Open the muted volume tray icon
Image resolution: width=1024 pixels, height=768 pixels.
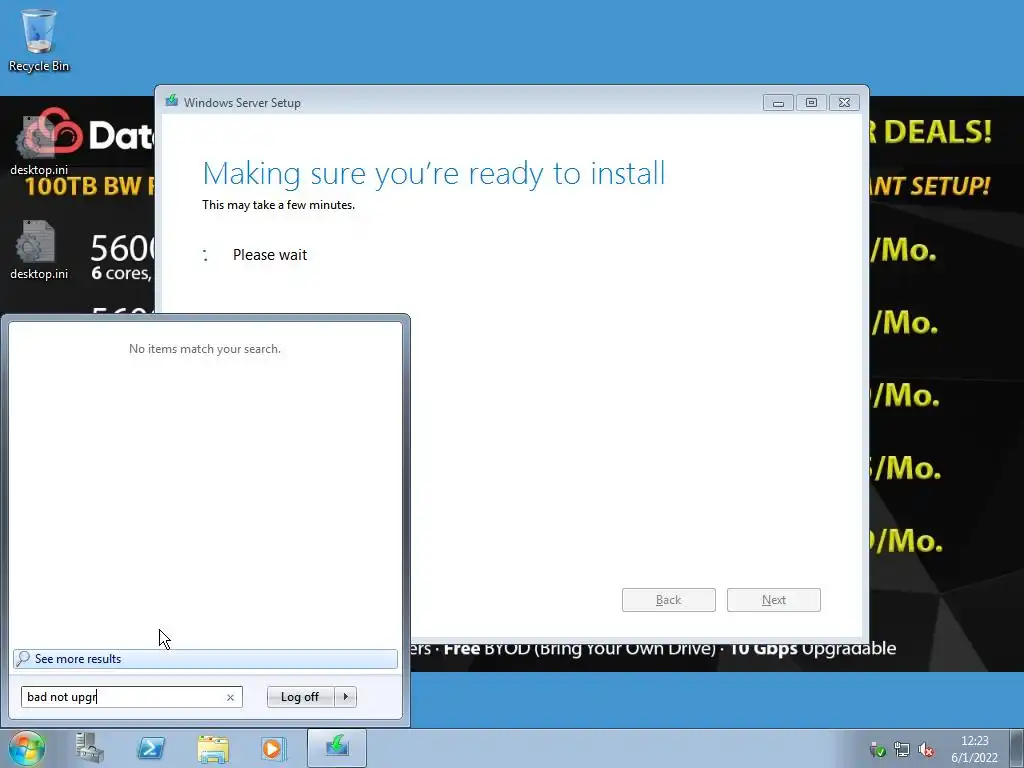point(926,749)
